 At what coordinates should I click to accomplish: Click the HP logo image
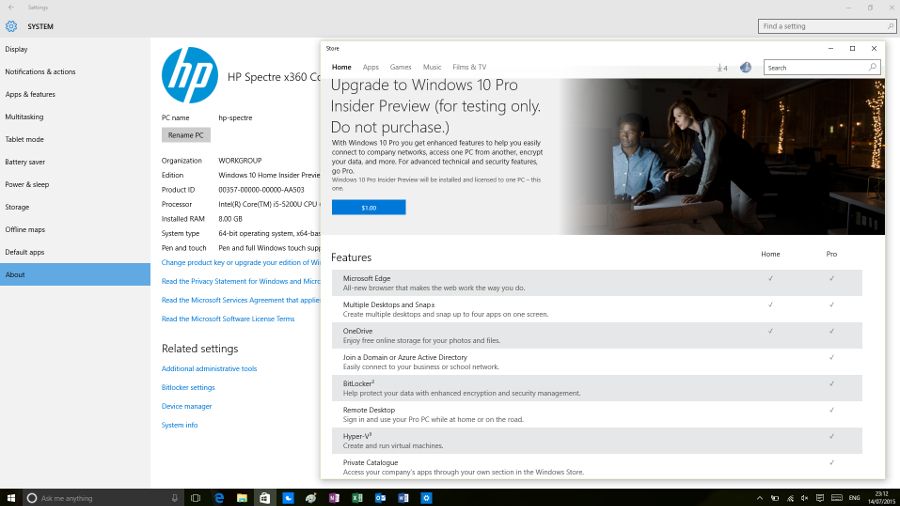[189, 75]
